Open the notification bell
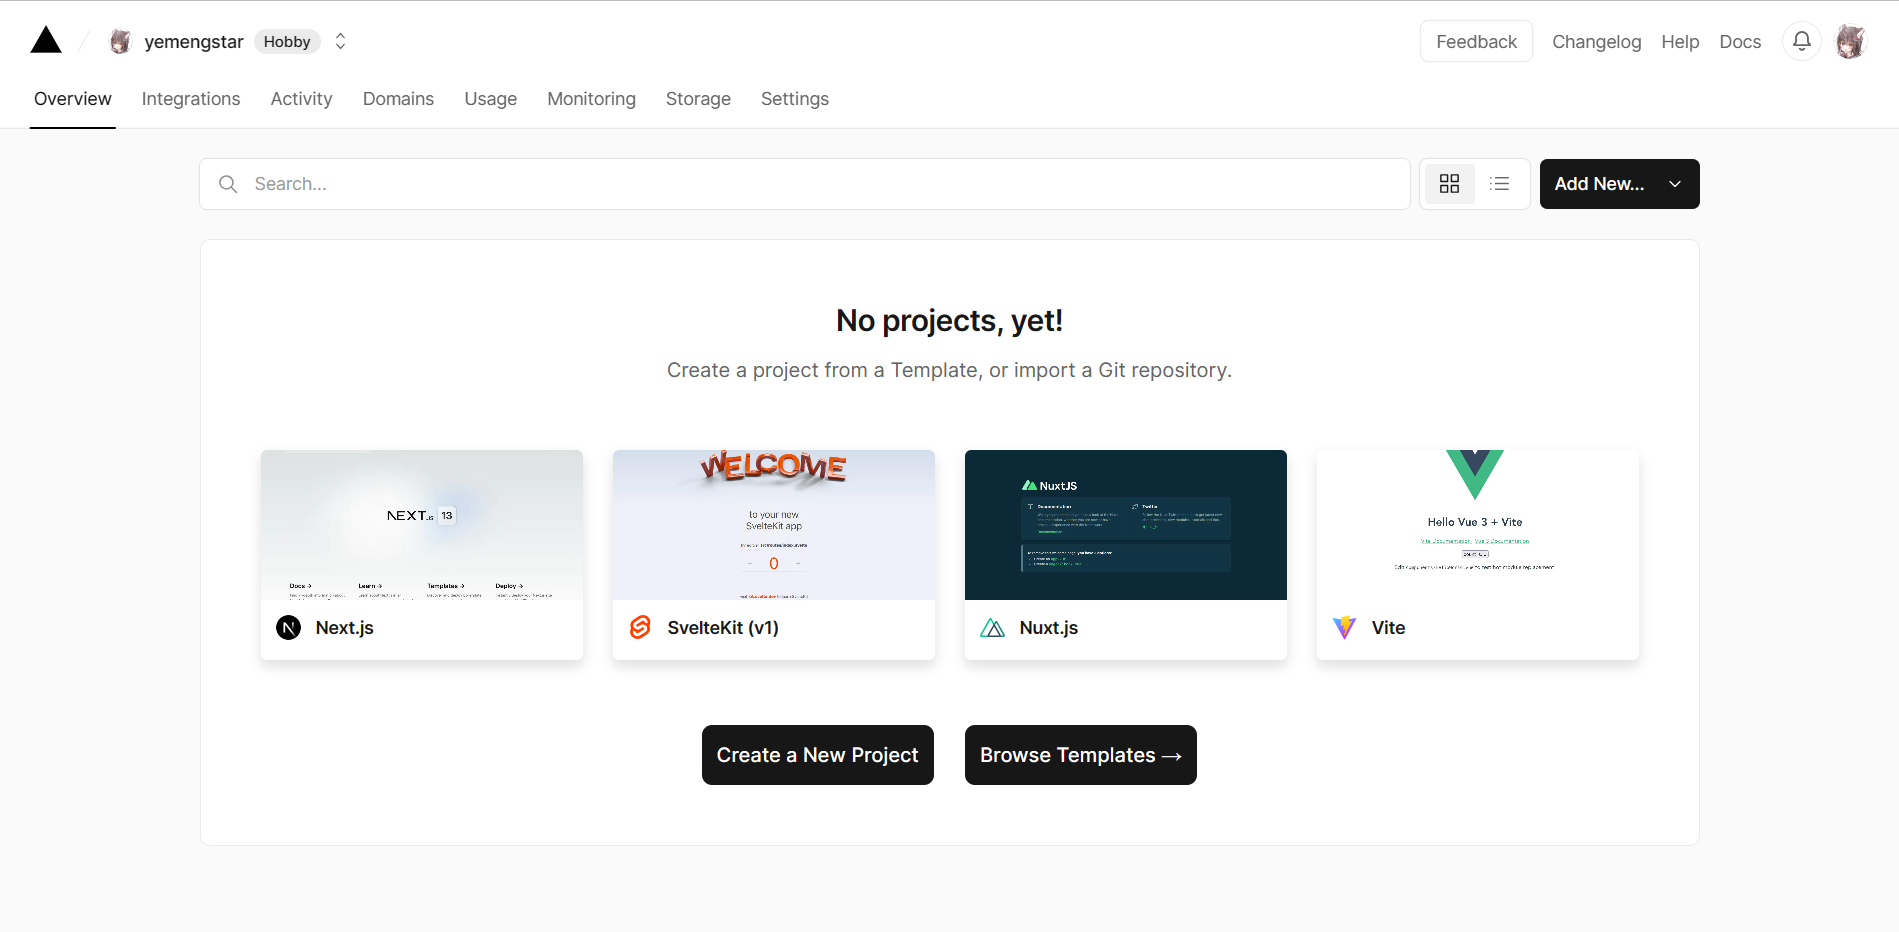This screenshot has height=932, width=1899. click(1801, 41)
